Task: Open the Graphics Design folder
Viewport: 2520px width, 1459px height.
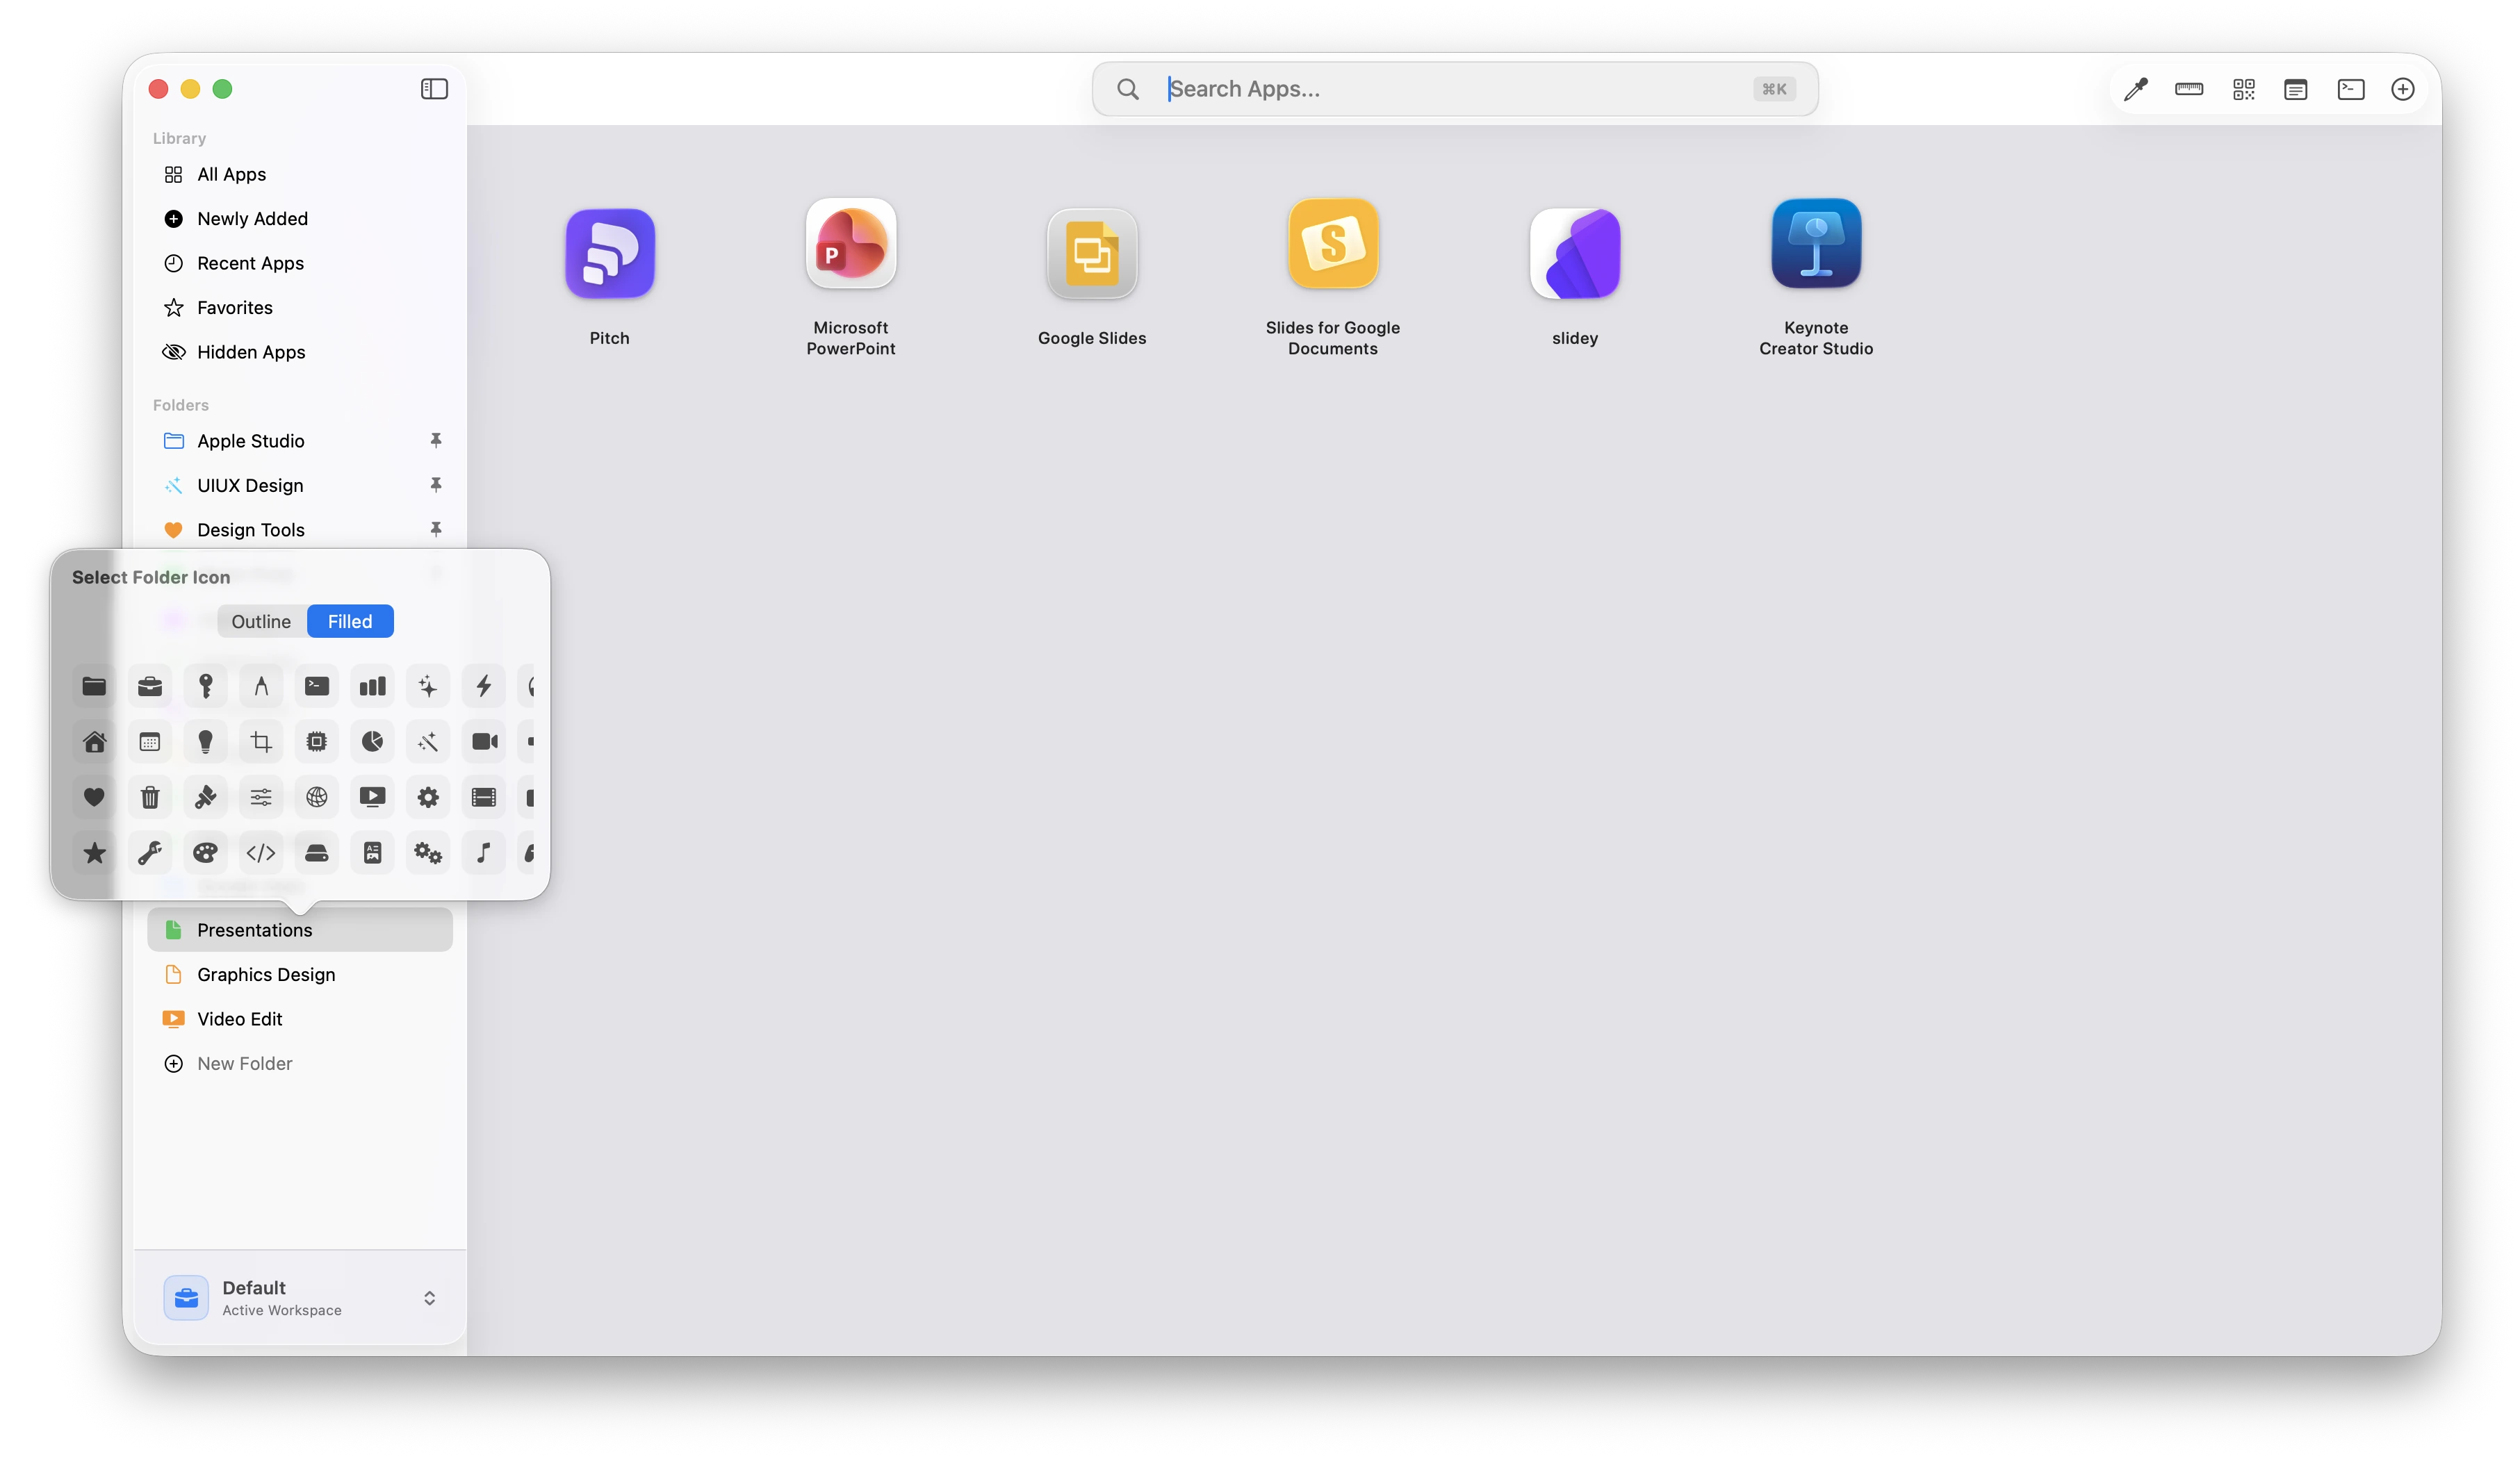Action: click(x=300, y=974)
